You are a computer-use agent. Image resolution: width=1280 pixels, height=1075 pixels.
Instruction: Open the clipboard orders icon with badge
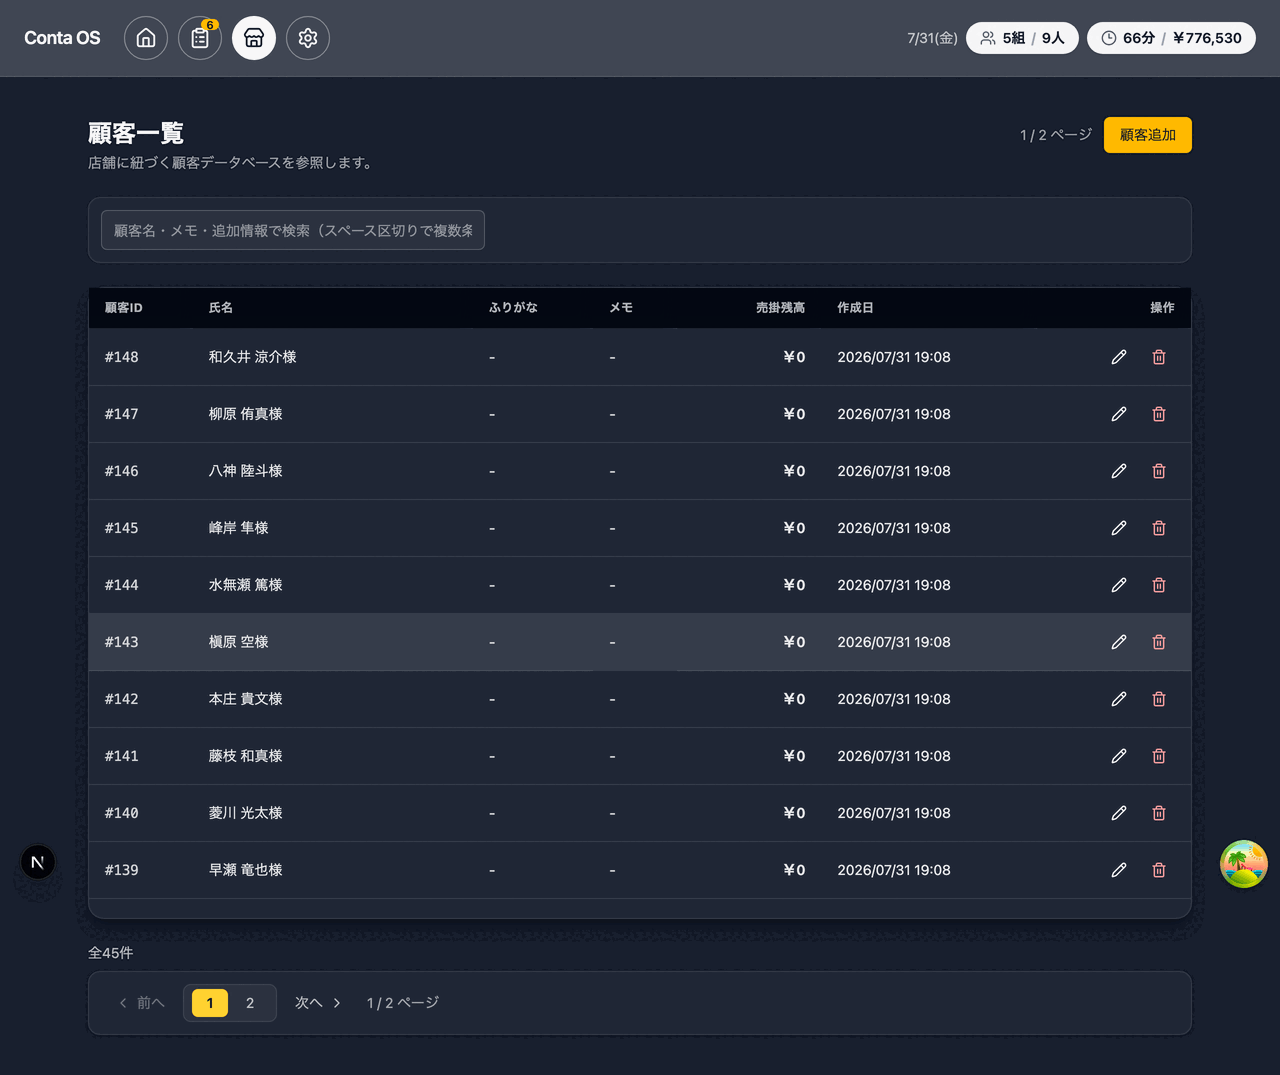(200, 38)
